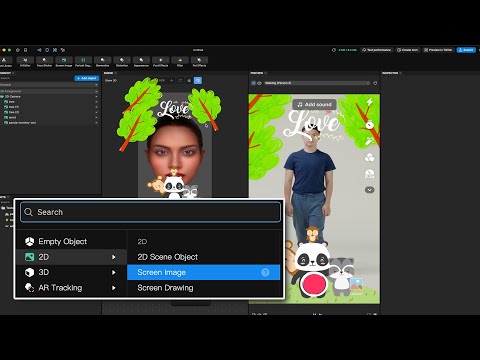Click the Filter toolbar icon

click(x=180, y=60)
